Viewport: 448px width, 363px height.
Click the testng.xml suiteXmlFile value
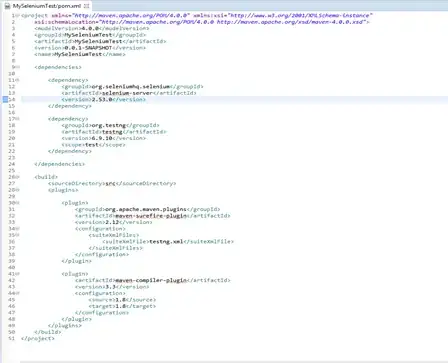click(x=166, y=242)
